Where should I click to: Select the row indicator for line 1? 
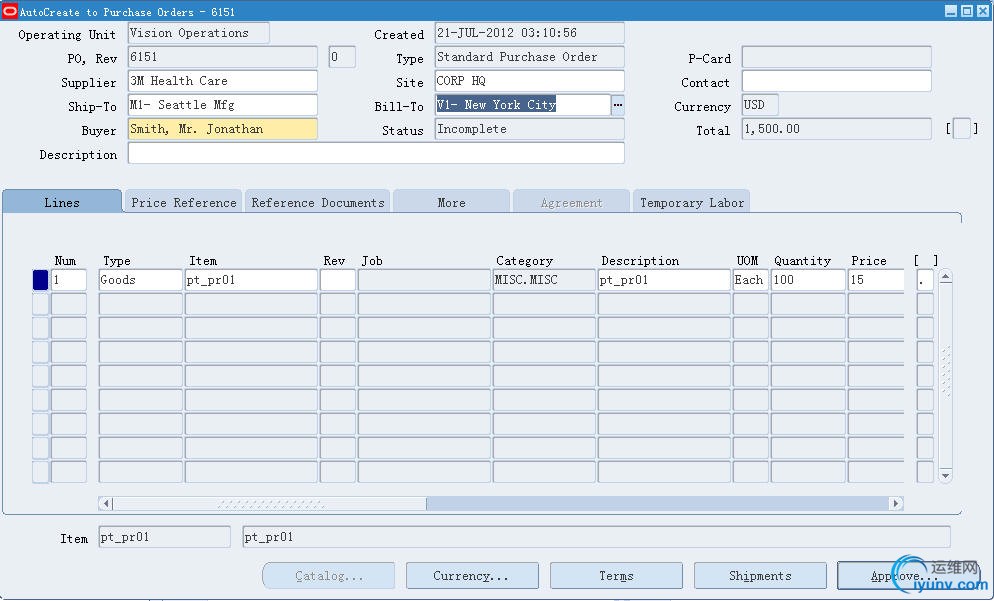tap(41, 280)
